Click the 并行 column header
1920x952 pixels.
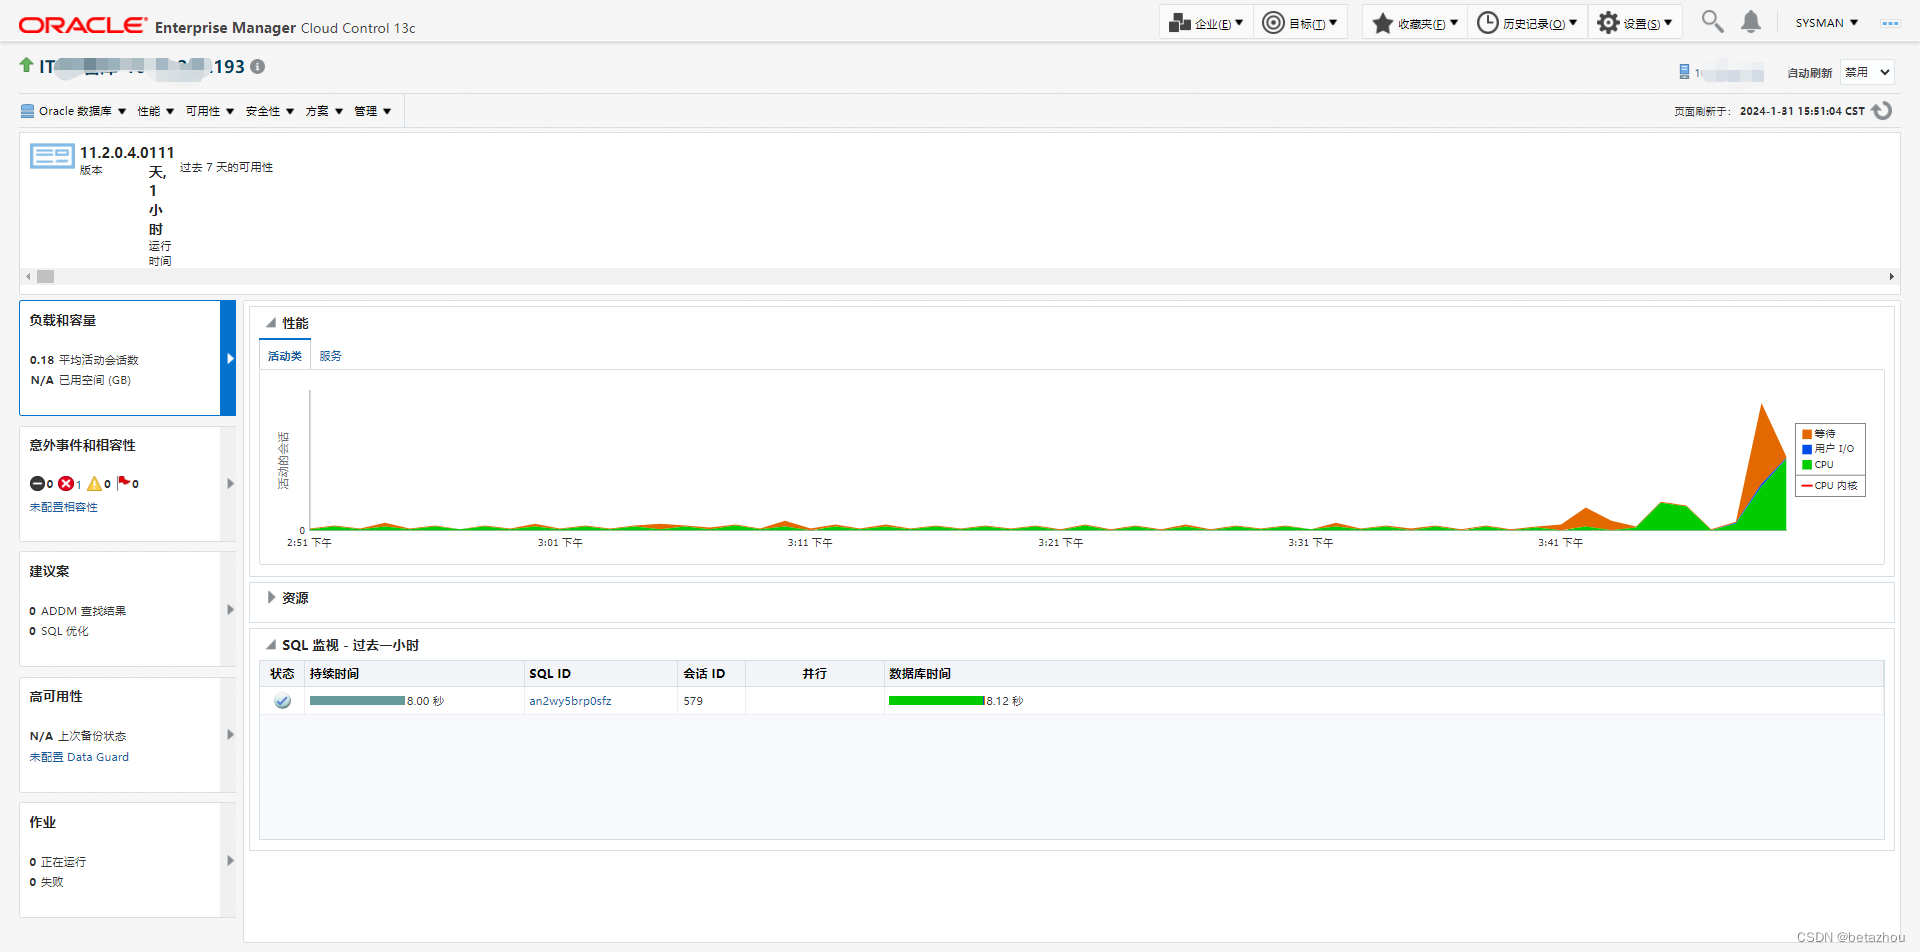pyautogui.click(x=815, y=674)
